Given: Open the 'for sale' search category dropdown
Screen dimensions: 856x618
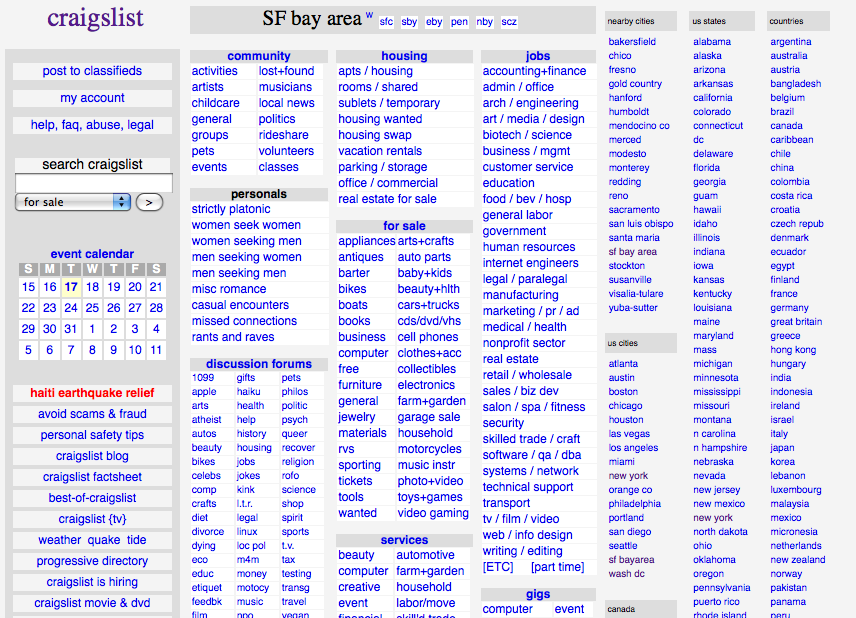Looking at the screenshot, I should (73, 202).
